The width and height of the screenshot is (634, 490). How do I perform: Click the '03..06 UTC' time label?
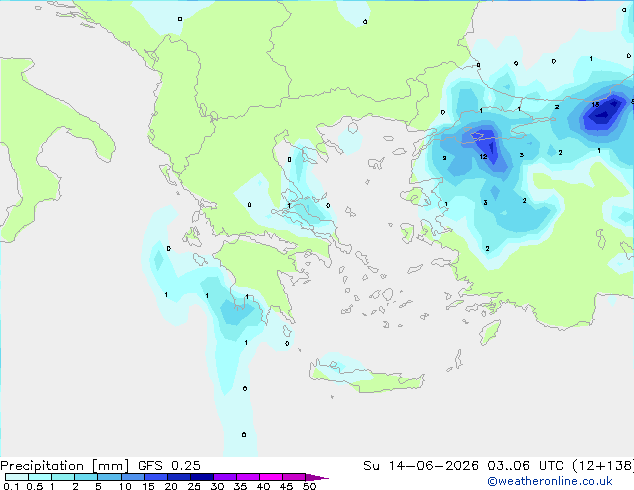pyautogui.click(x=525, y=466)
